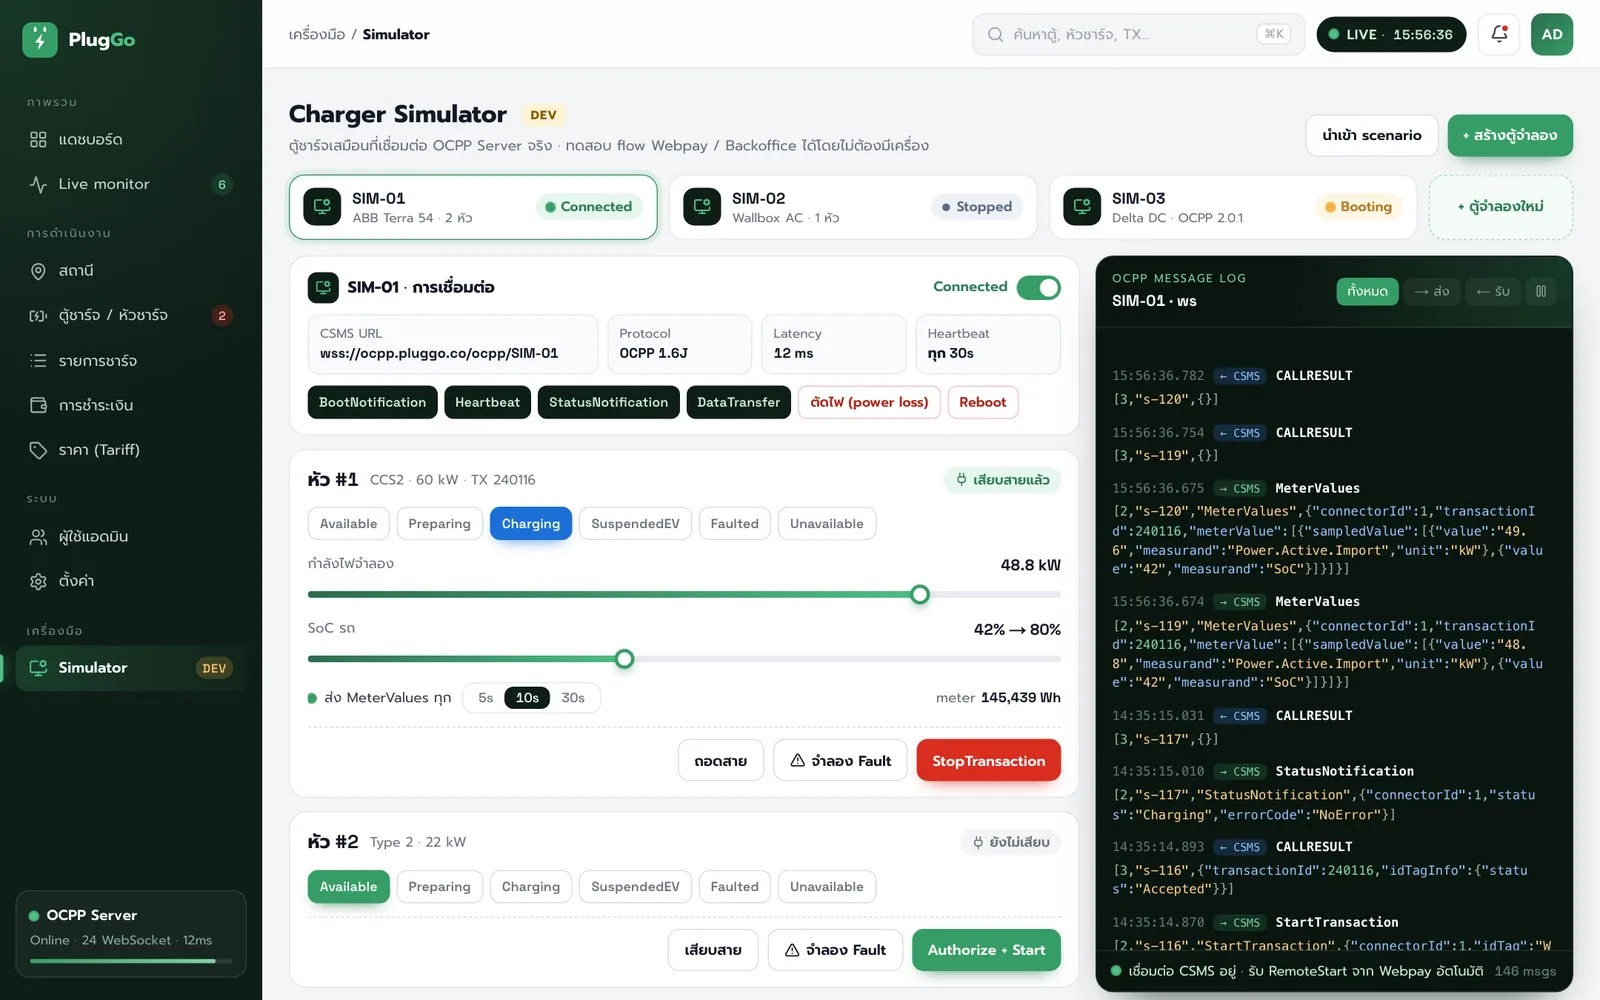Open the admin users icon
The height and width of the screenshot is (1000, 1600).
(x=38, y=537)
